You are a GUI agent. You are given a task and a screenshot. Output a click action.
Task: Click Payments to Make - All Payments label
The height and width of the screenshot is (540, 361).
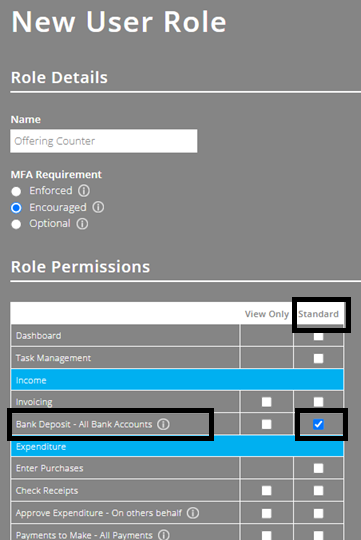84,535
